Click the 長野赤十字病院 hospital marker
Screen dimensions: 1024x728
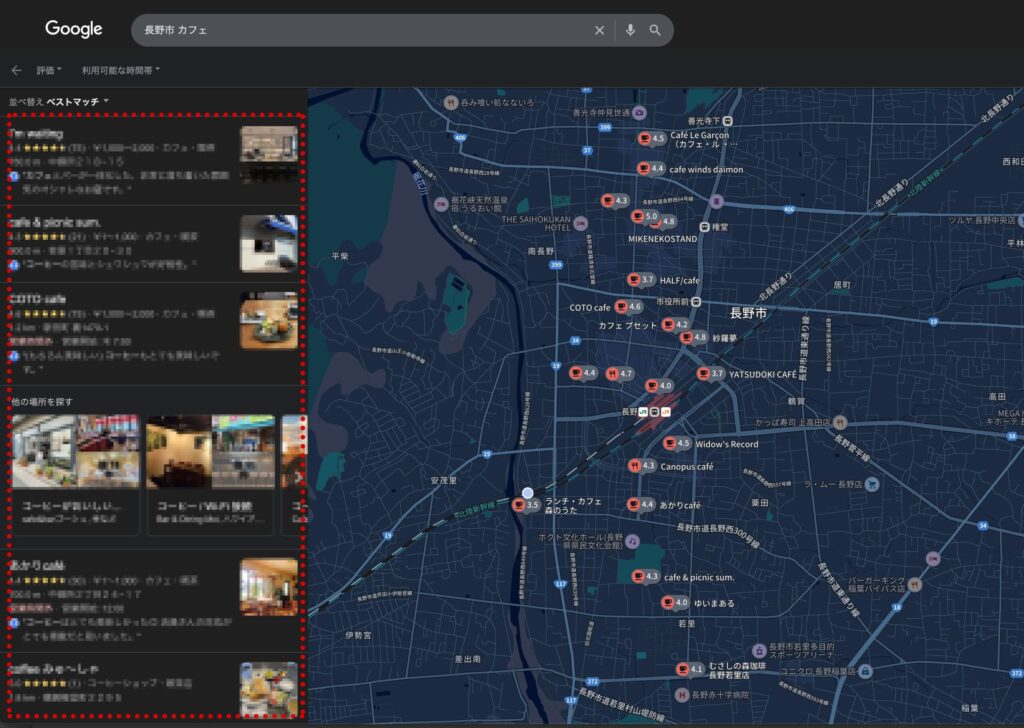click(x=682, y=695)
